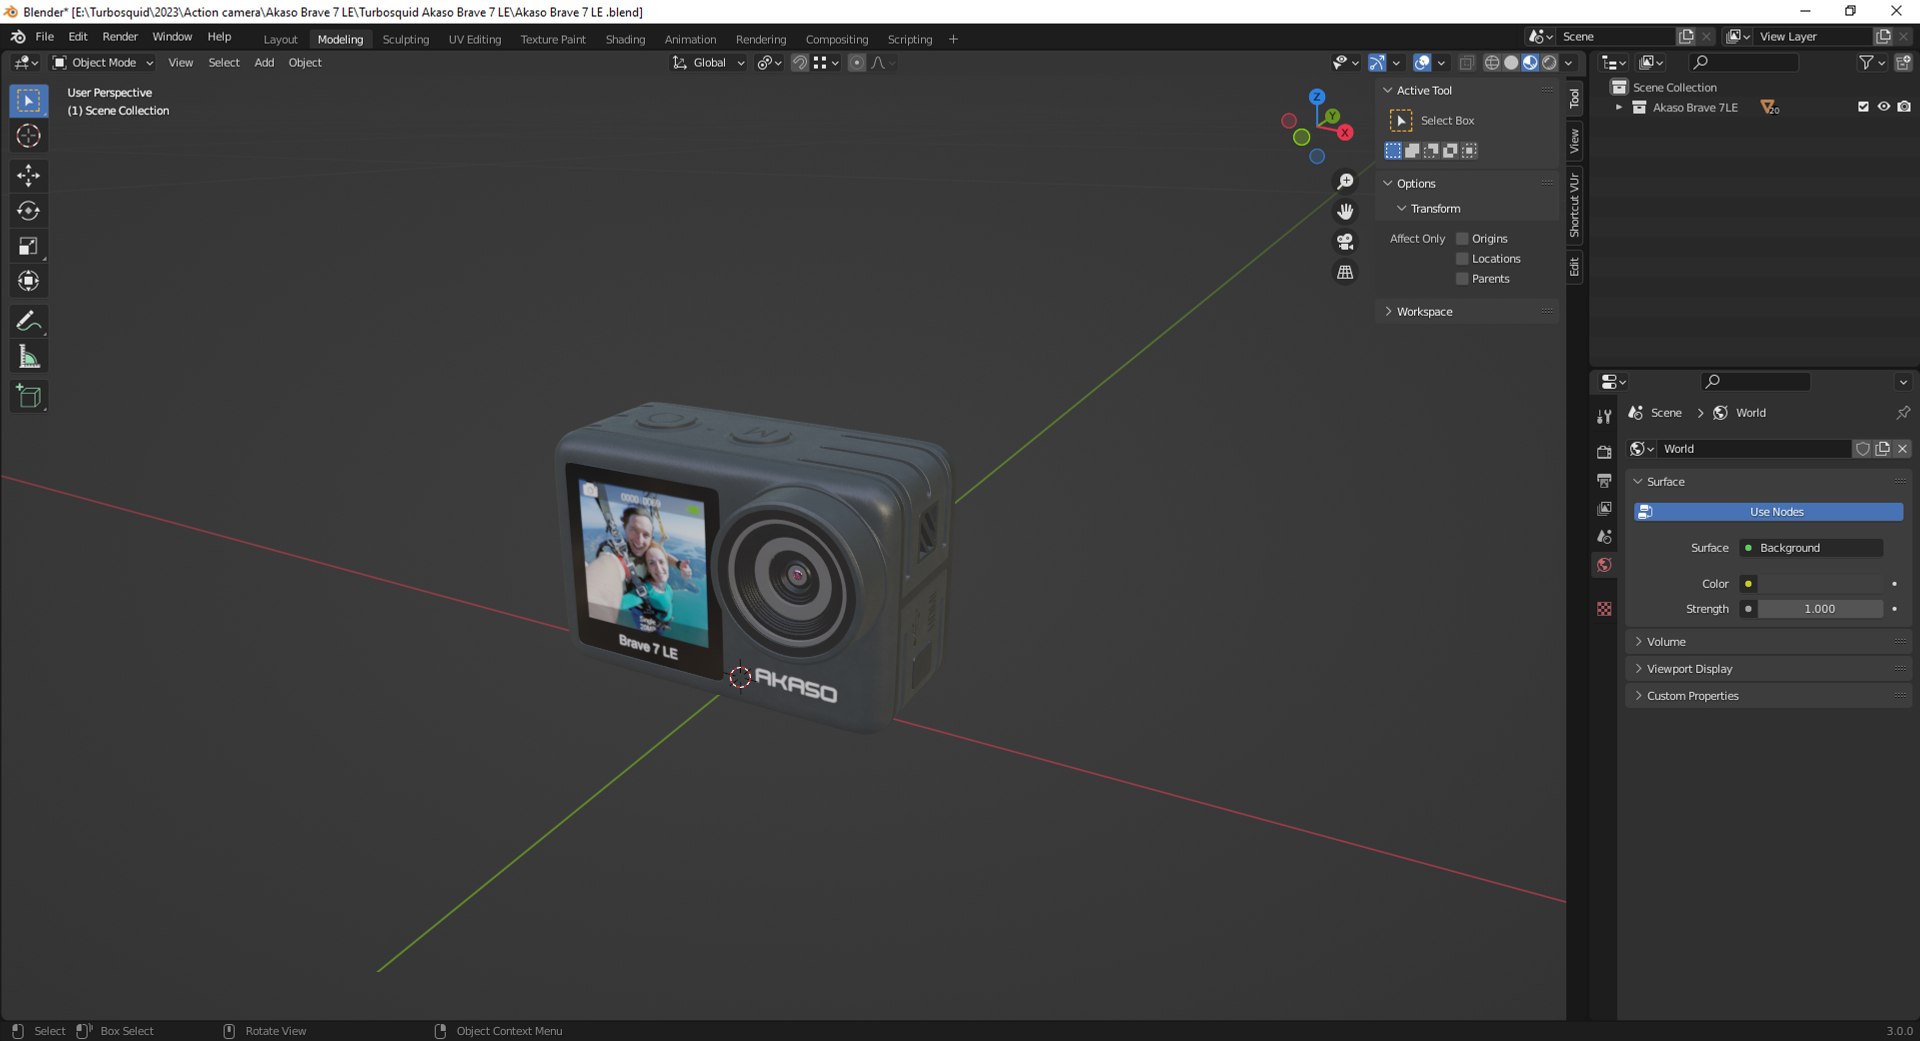Open the Render menu
1920x1041 pixels.
pyautogui.click(x=120, y=37)
